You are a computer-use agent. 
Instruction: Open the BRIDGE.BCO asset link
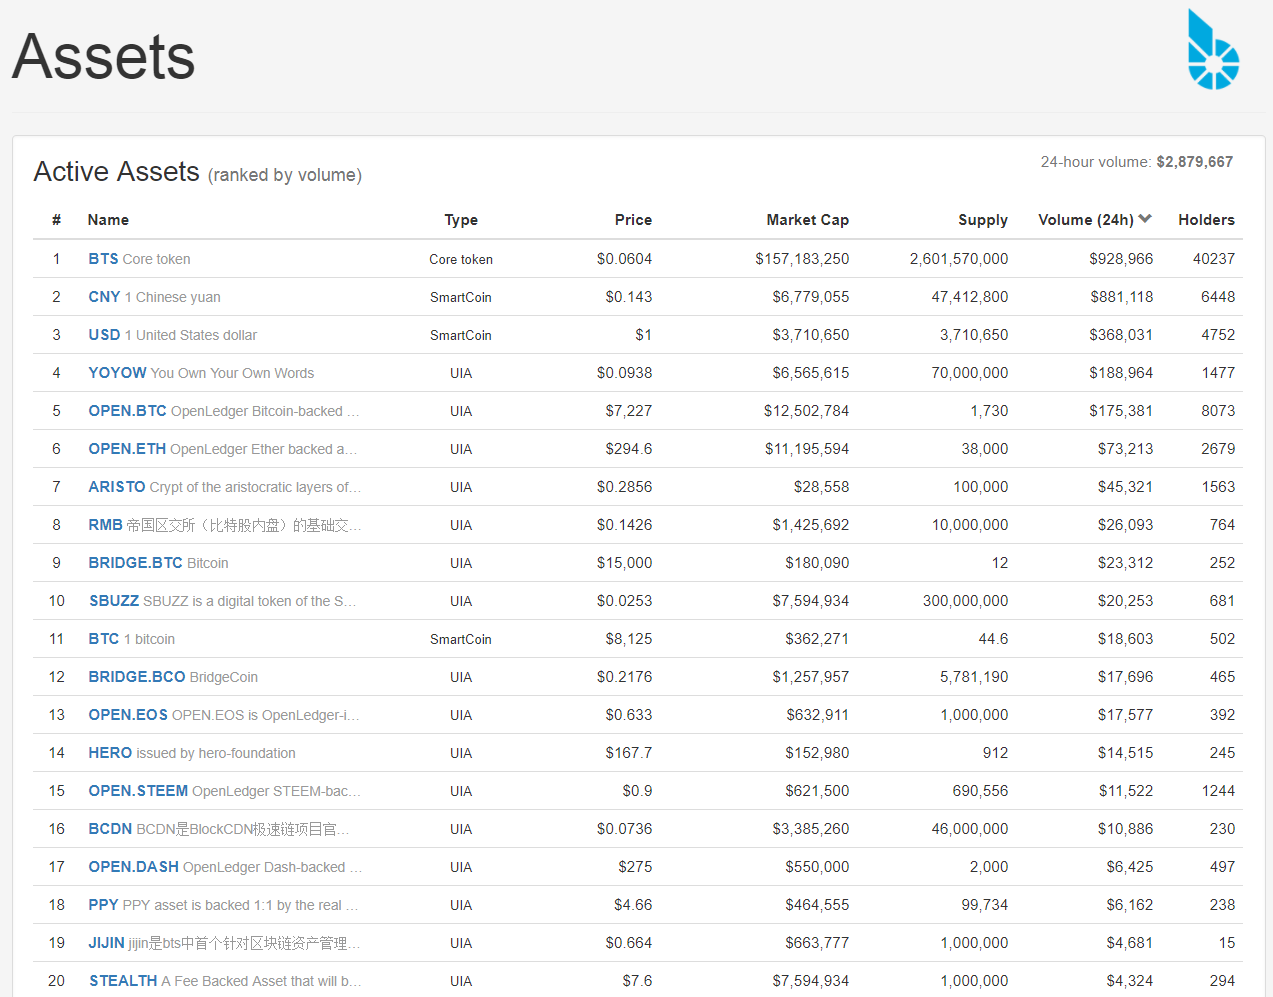137,677
